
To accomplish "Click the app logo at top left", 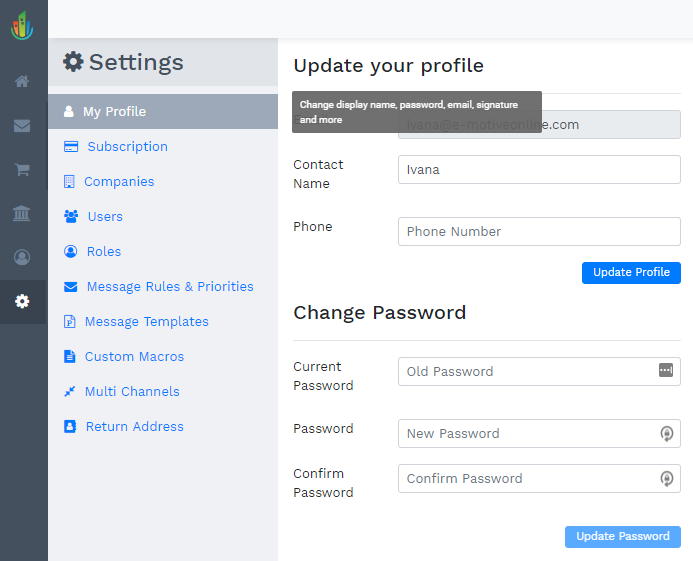I will coord(22,26).
